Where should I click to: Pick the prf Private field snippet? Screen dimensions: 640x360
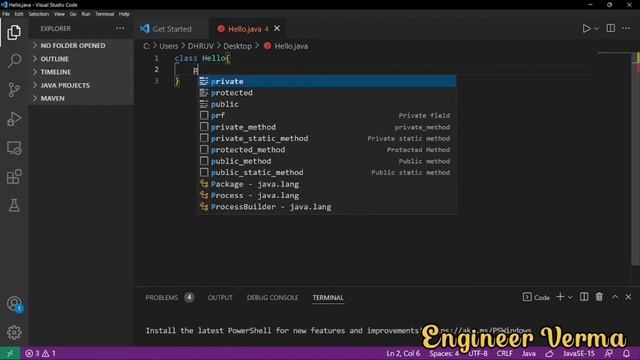327,116
